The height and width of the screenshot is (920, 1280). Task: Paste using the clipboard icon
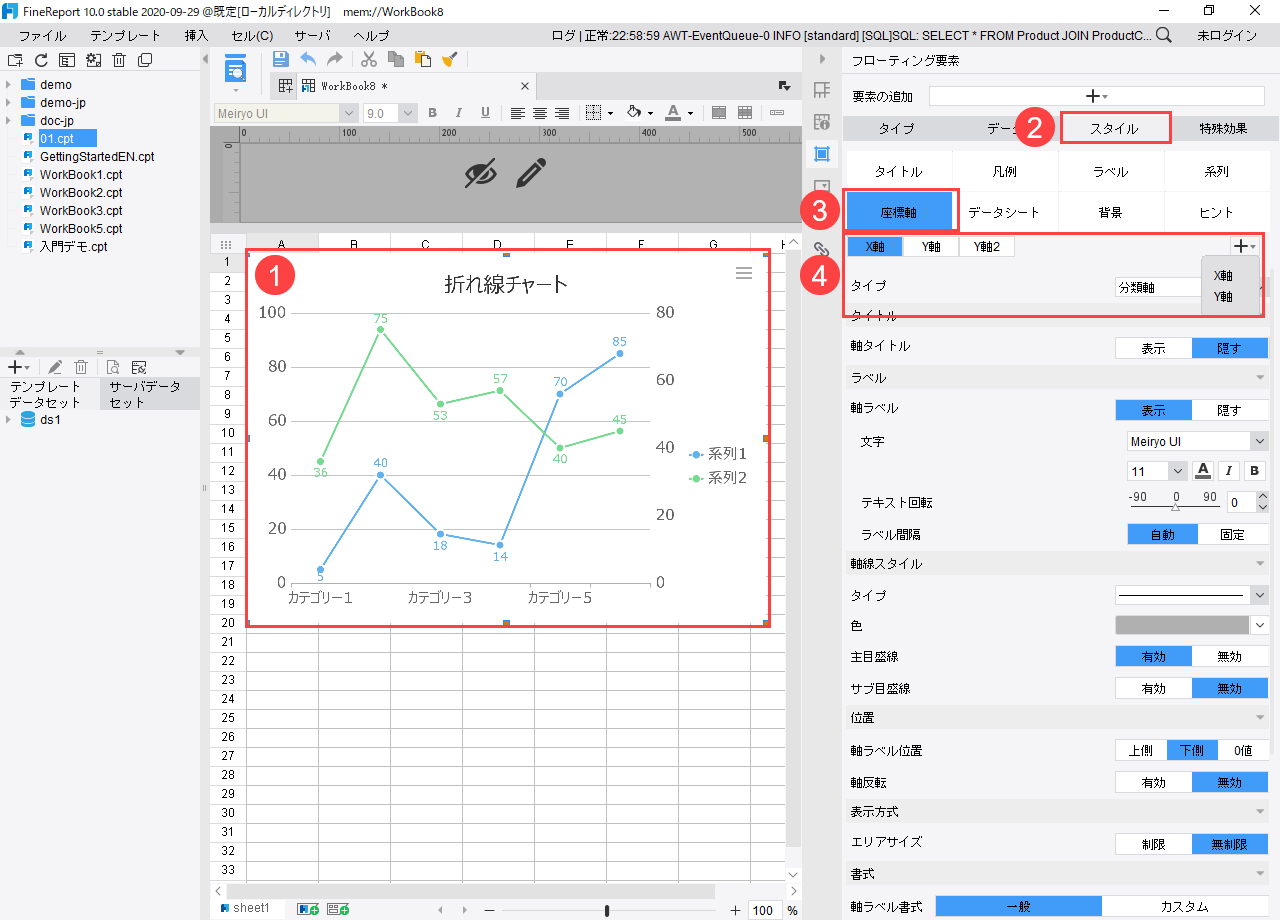point(423,59)
